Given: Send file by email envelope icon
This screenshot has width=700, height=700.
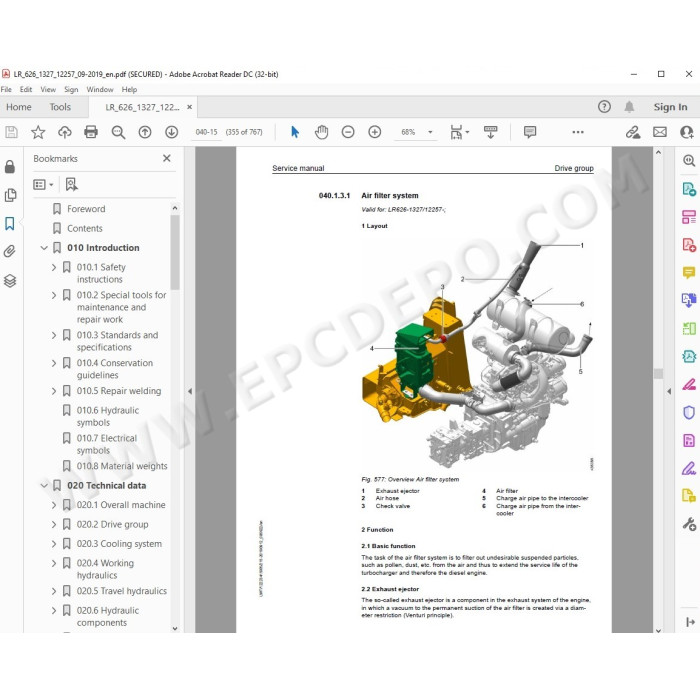Looking at the screenshot, I should pos(660,132).
